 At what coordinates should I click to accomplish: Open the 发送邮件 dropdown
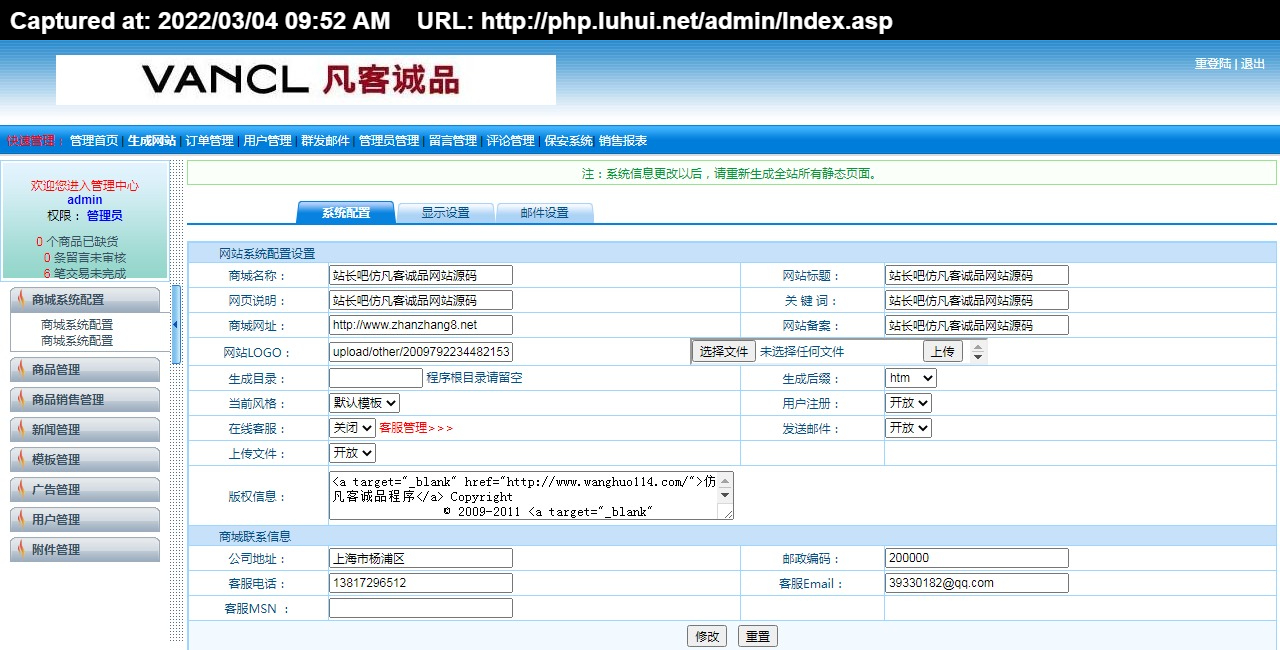[x=908, y=428]
